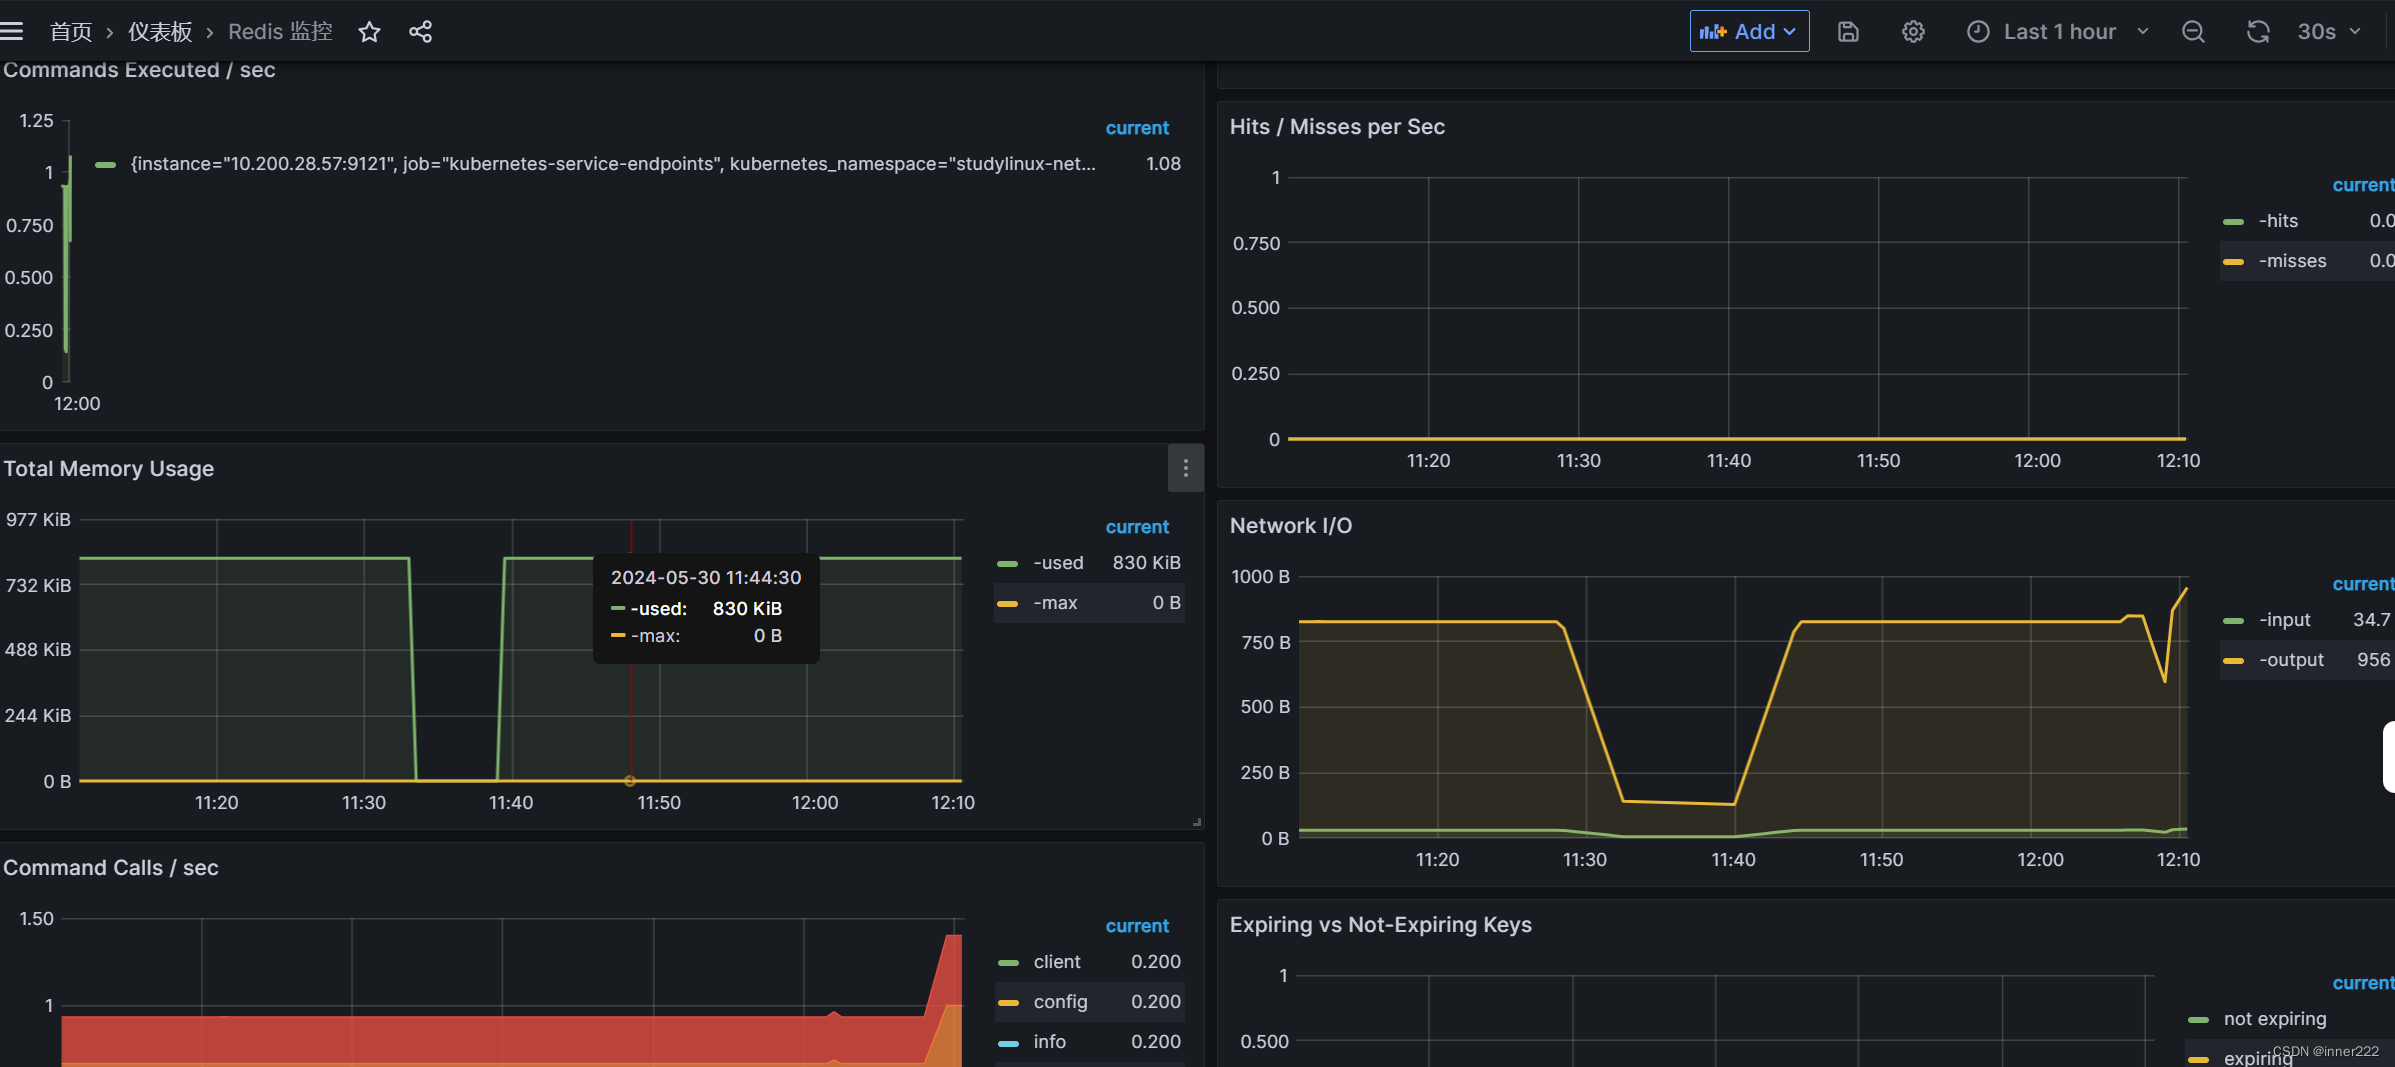The image size is (2395, 1067).
Task: Toggle instance 10.200.28.57:9121 series legend
Action: [x=613, y=164]
